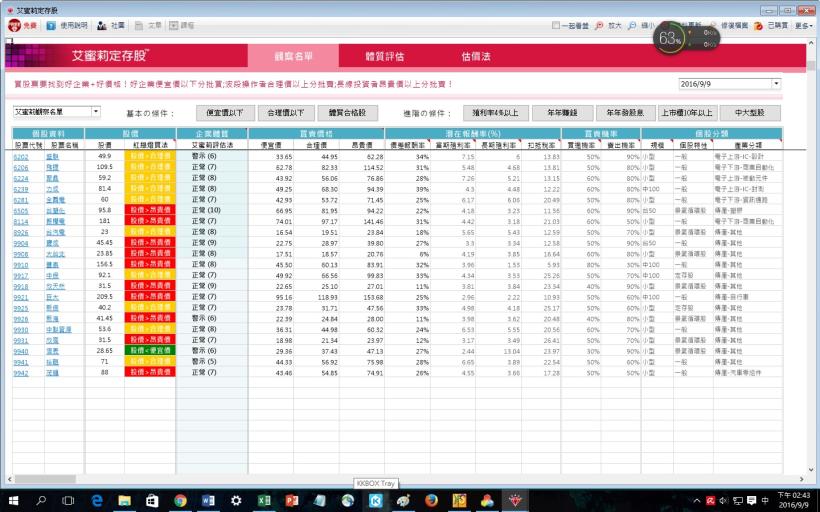
Task: Open the Windows Store taskbar icon
Action: click(152, 500)
